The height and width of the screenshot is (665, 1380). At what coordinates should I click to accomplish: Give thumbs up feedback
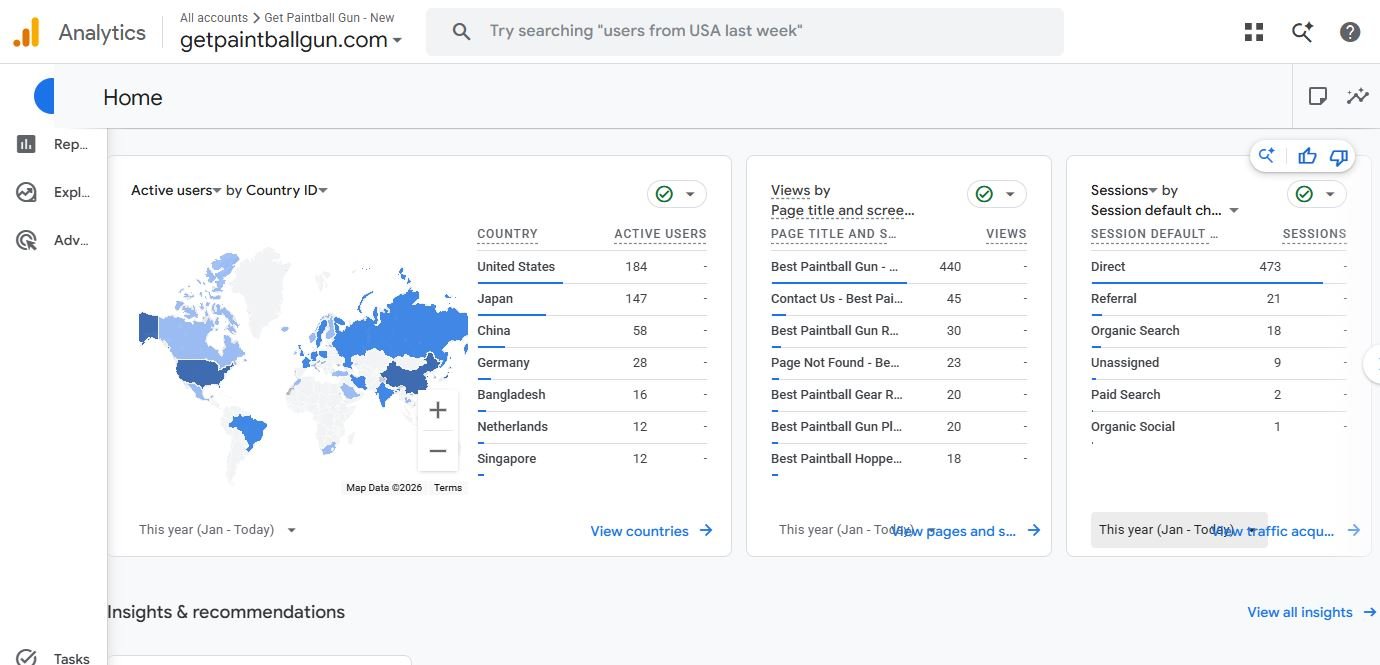point(1307,156)
